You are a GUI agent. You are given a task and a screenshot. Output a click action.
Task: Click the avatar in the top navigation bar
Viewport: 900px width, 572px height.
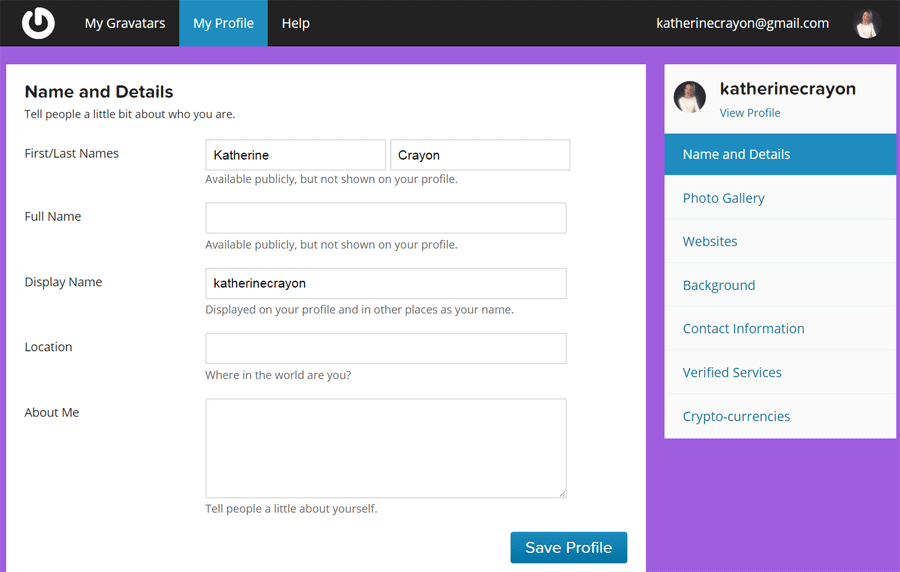866,23
